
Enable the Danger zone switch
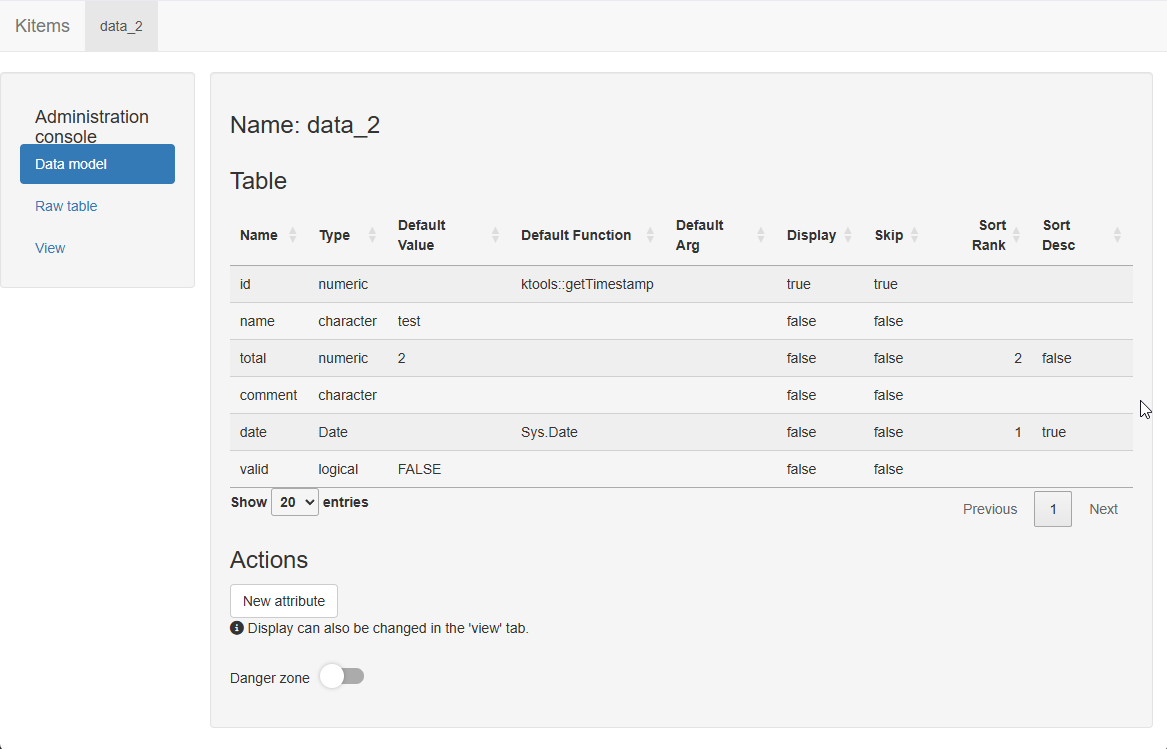coord(342,677)
